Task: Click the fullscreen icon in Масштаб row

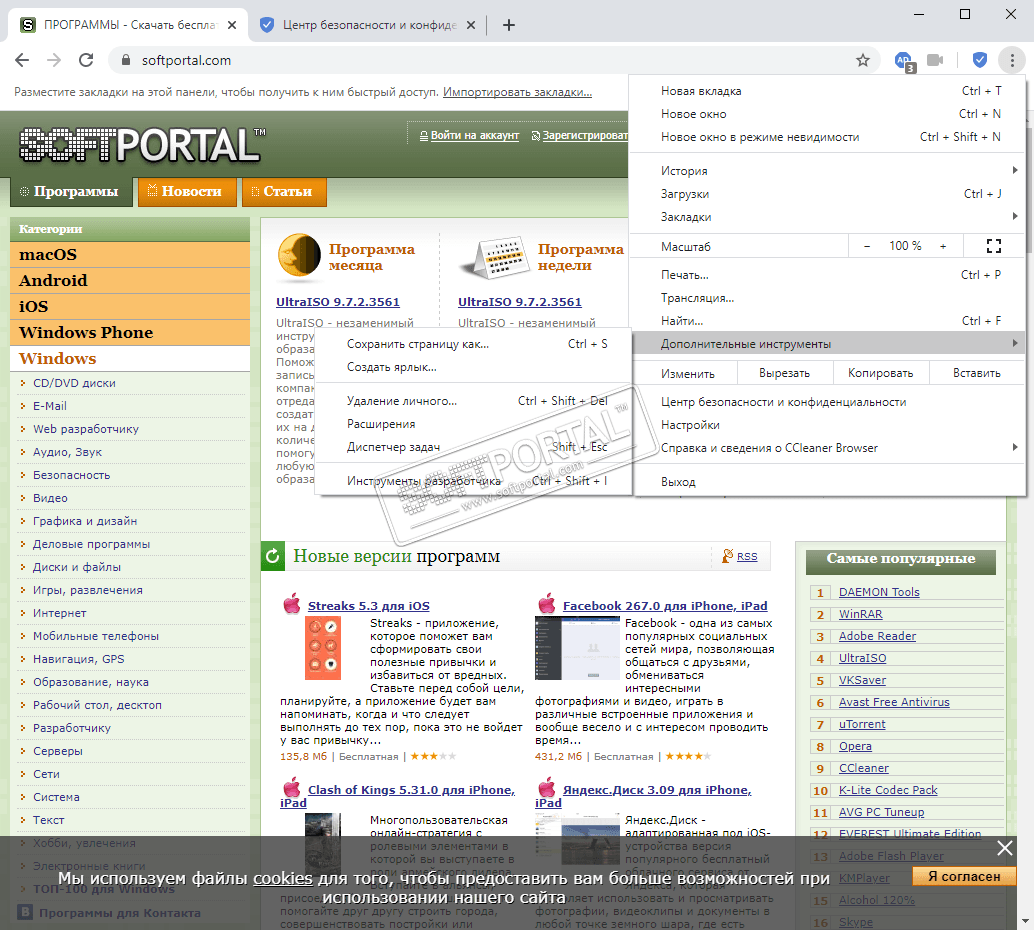Action: [994, 246]
